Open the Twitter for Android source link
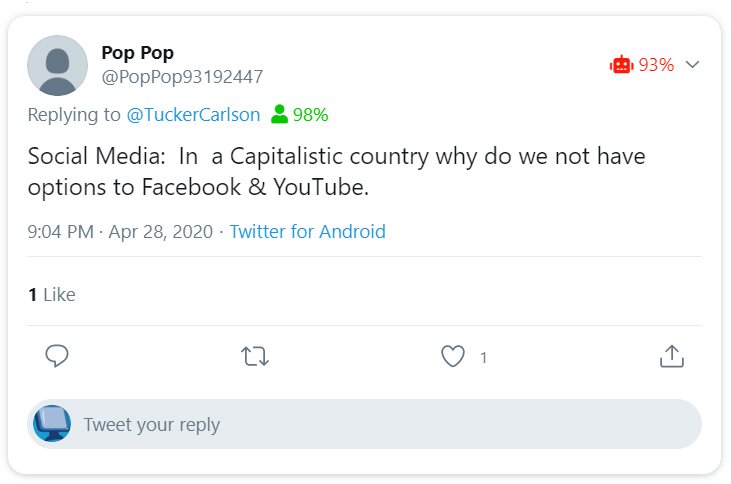731x484 pixels. click(x=307, y=232)
